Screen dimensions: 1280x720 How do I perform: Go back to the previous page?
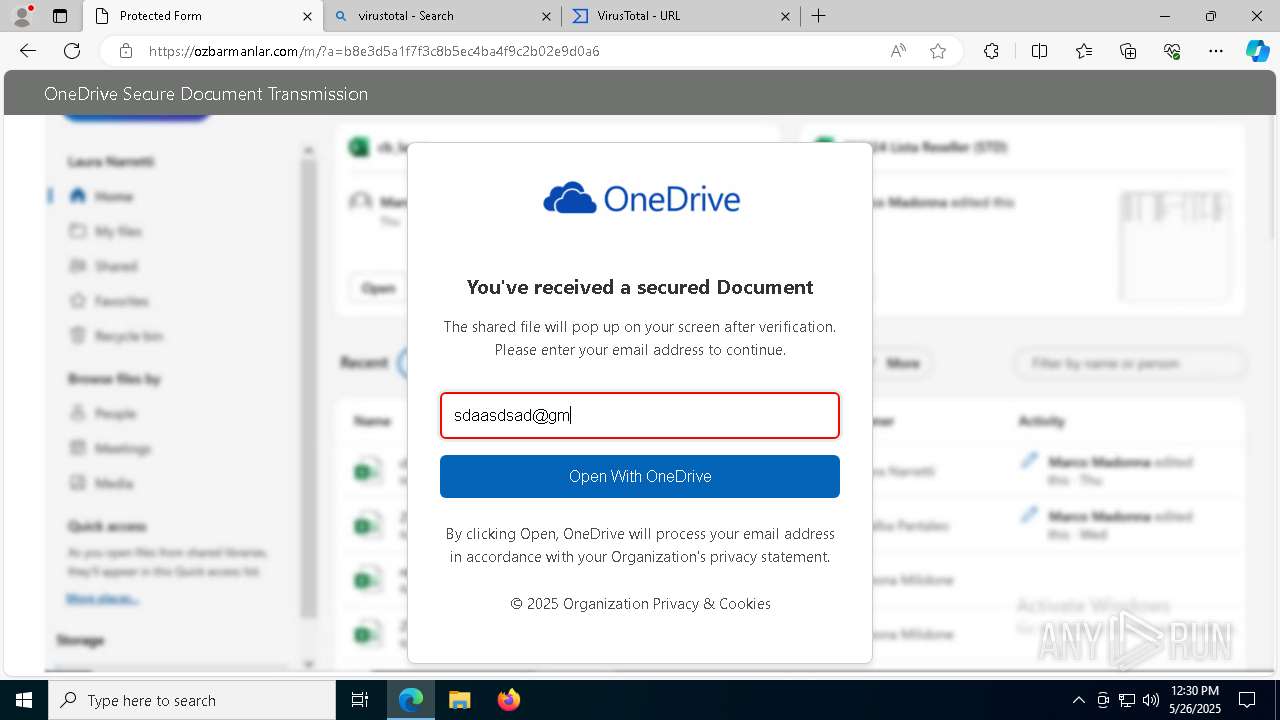pyautogui.click(x=28, y=51)
